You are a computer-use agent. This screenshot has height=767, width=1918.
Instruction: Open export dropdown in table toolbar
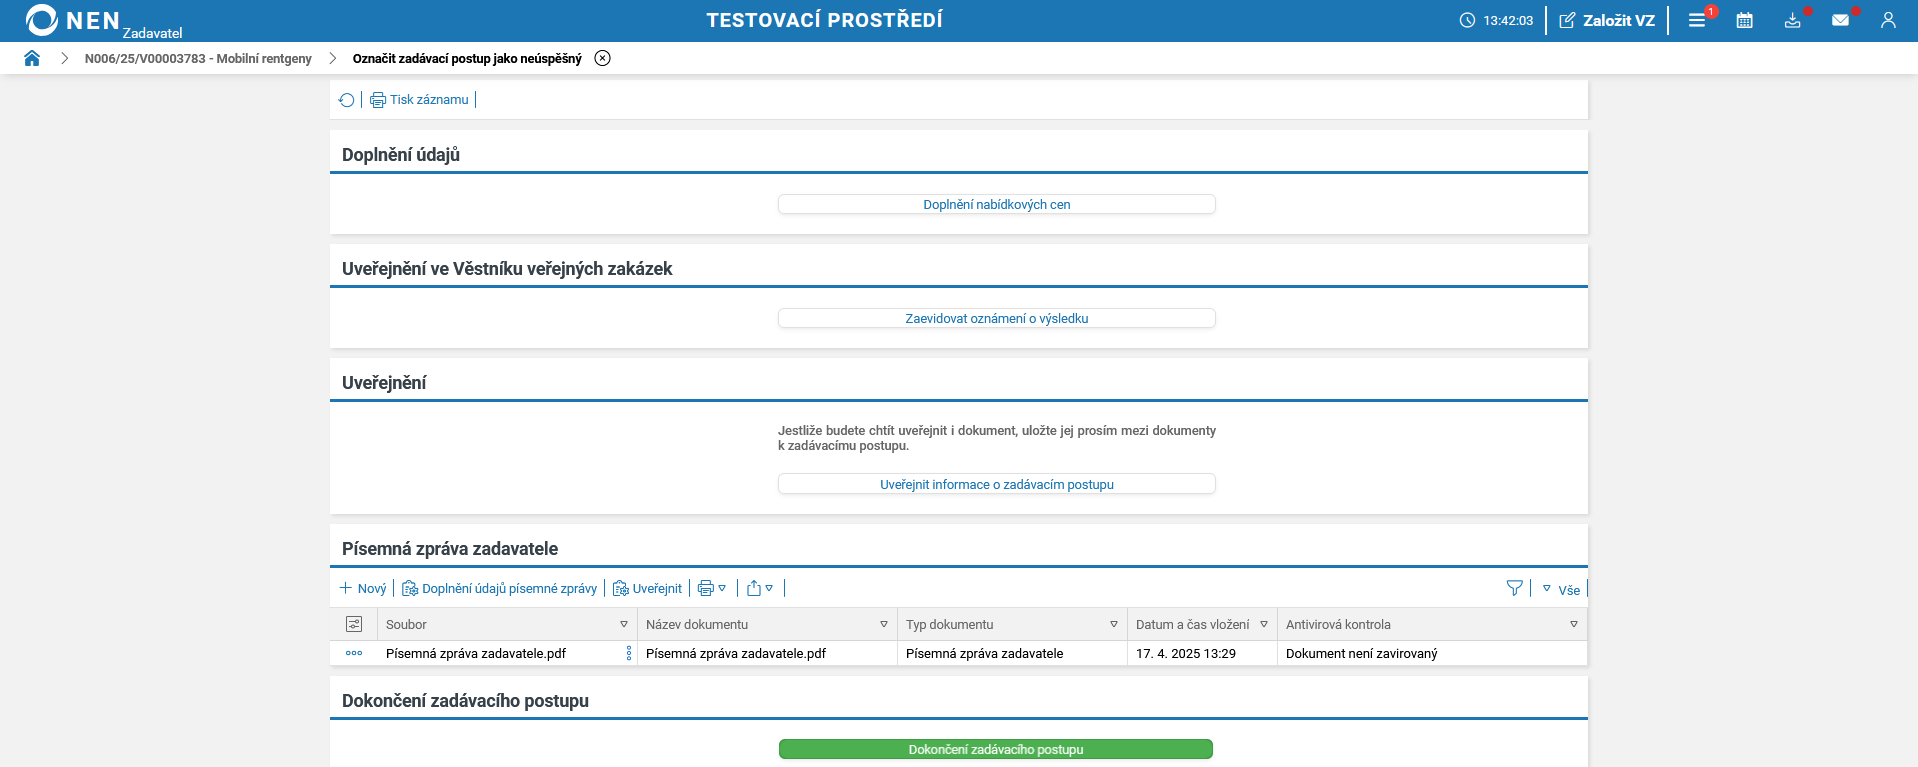coord(760,589)
